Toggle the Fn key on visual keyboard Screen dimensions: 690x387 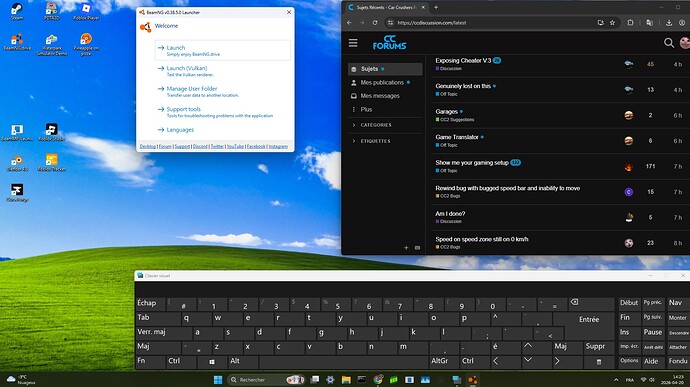[149, 361]
